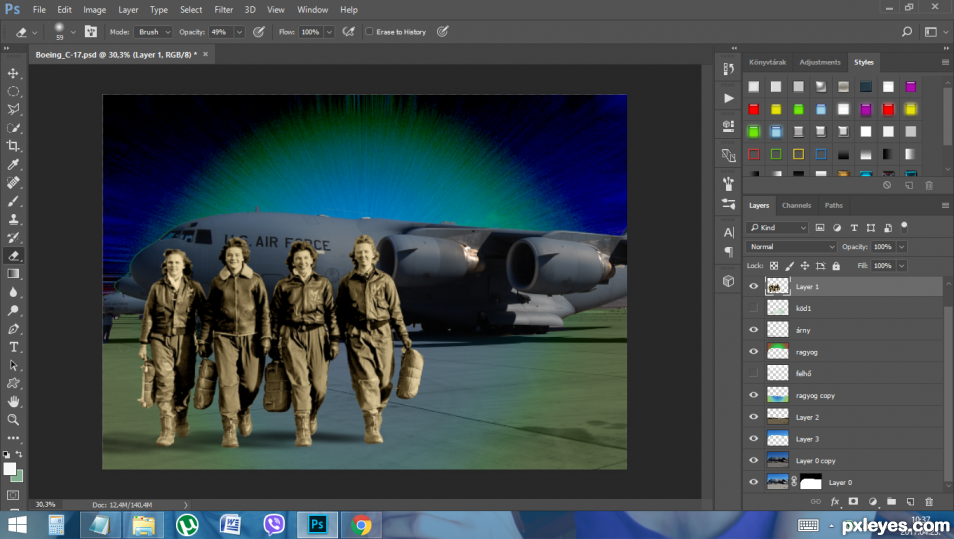Open Chrome from the taskbar
The image size is (954, 539).
(x=361, y=524)
